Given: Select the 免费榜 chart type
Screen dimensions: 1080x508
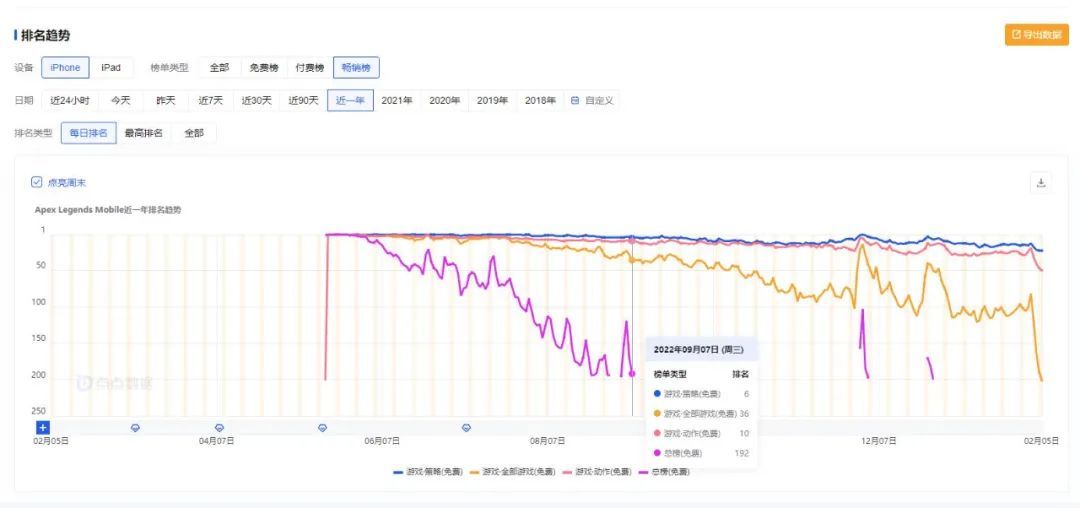Looking at the screenshot, I should tap(264, 68).
